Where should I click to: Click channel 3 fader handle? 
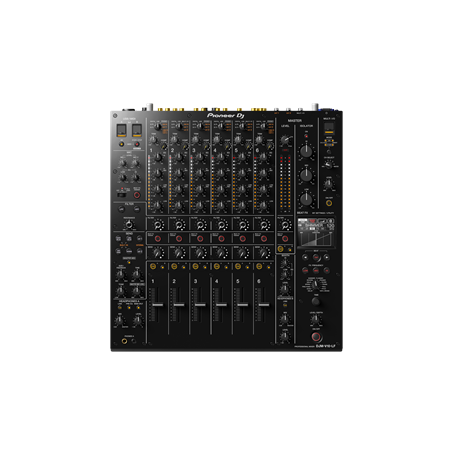[200, 305]
